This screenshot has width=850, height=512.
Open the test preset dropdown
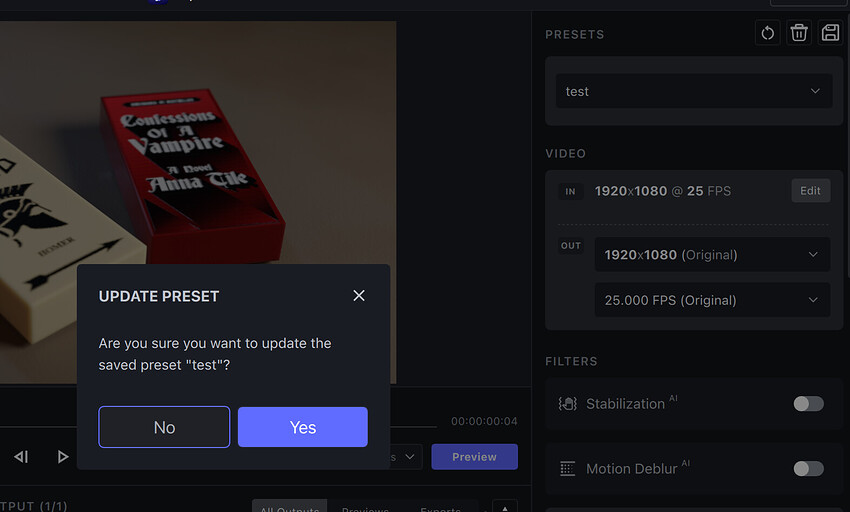(x=694, y=91)
